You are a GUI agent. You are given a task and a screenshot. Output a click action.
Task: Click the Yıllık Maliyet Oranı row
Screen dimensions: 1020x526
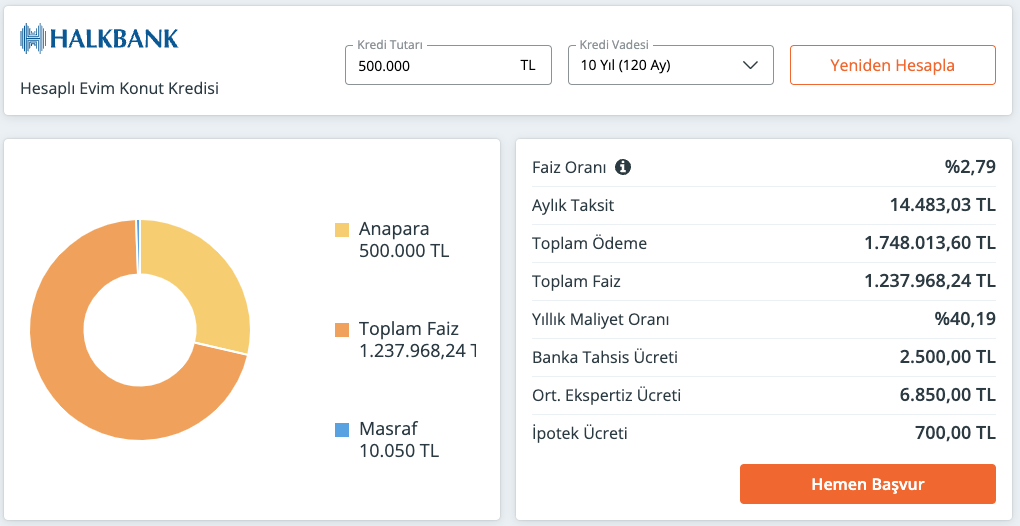coord(764,320)
